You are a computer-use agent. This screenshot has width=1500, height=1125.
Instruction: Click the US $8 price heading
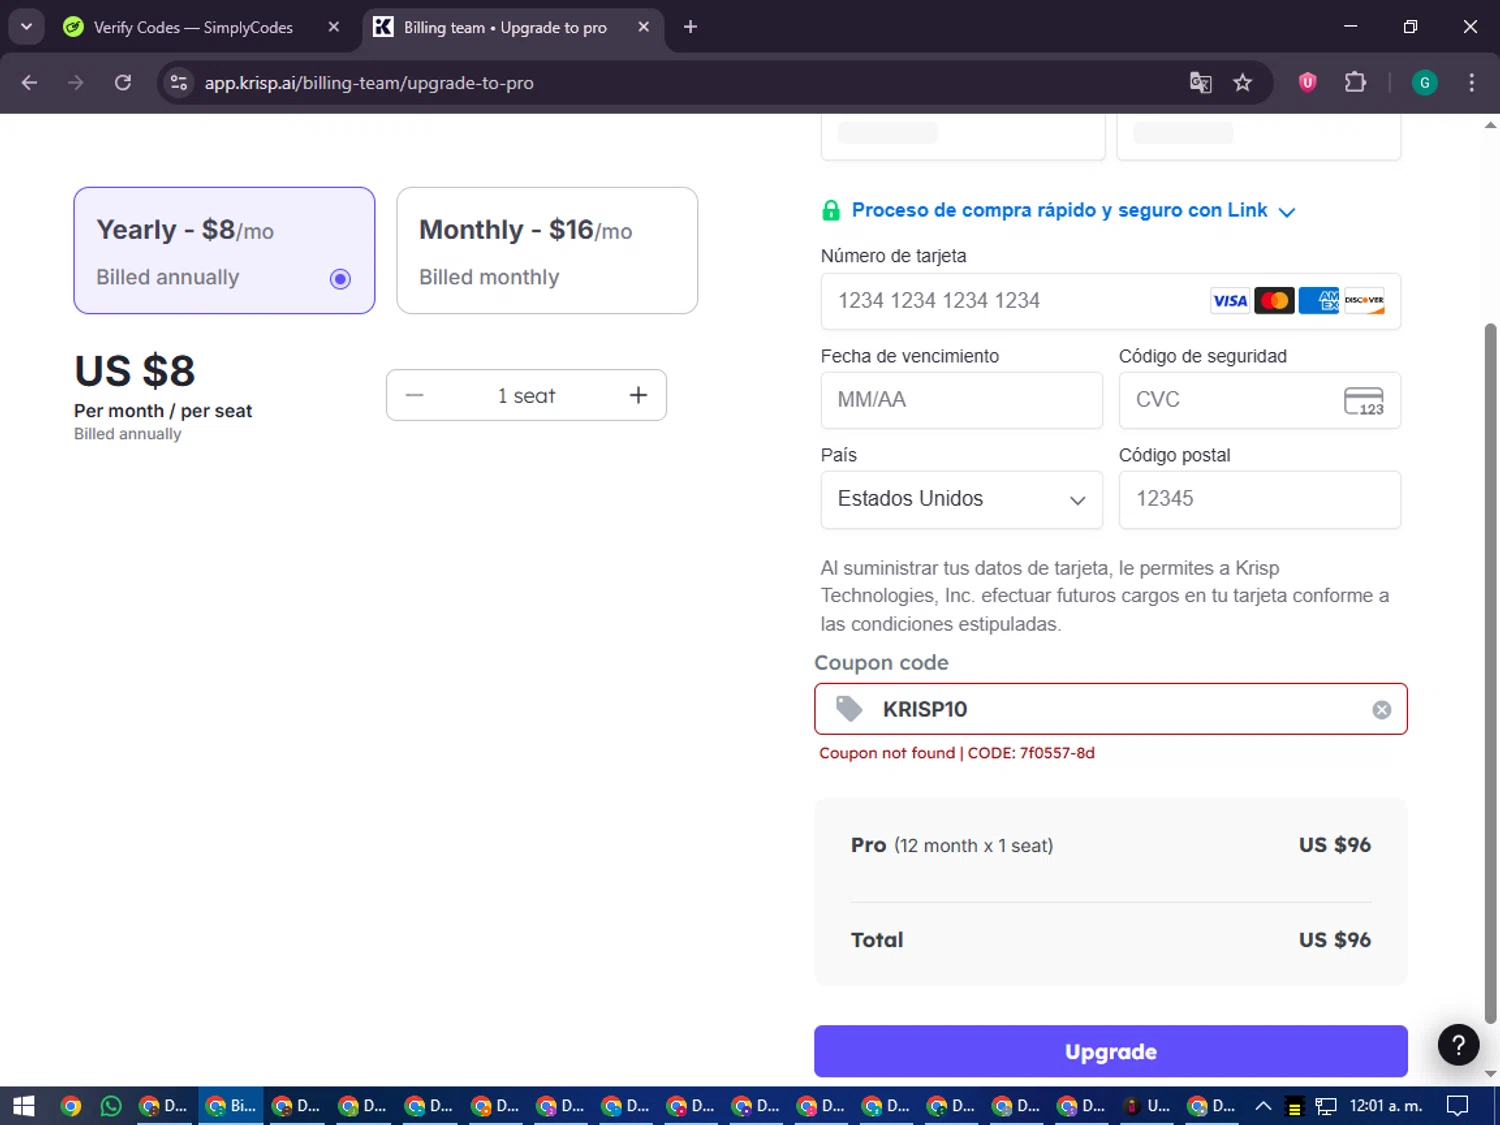135,371
